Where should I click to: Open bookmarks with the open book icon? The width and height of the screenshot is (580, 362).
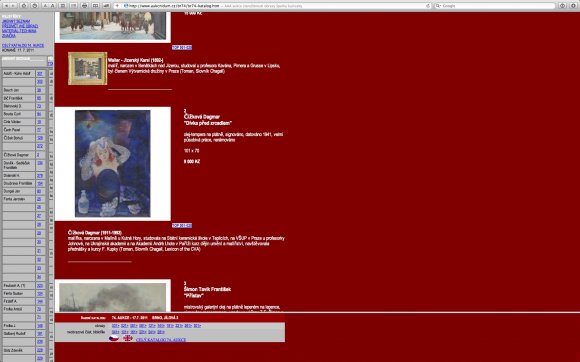coord(95,6)
